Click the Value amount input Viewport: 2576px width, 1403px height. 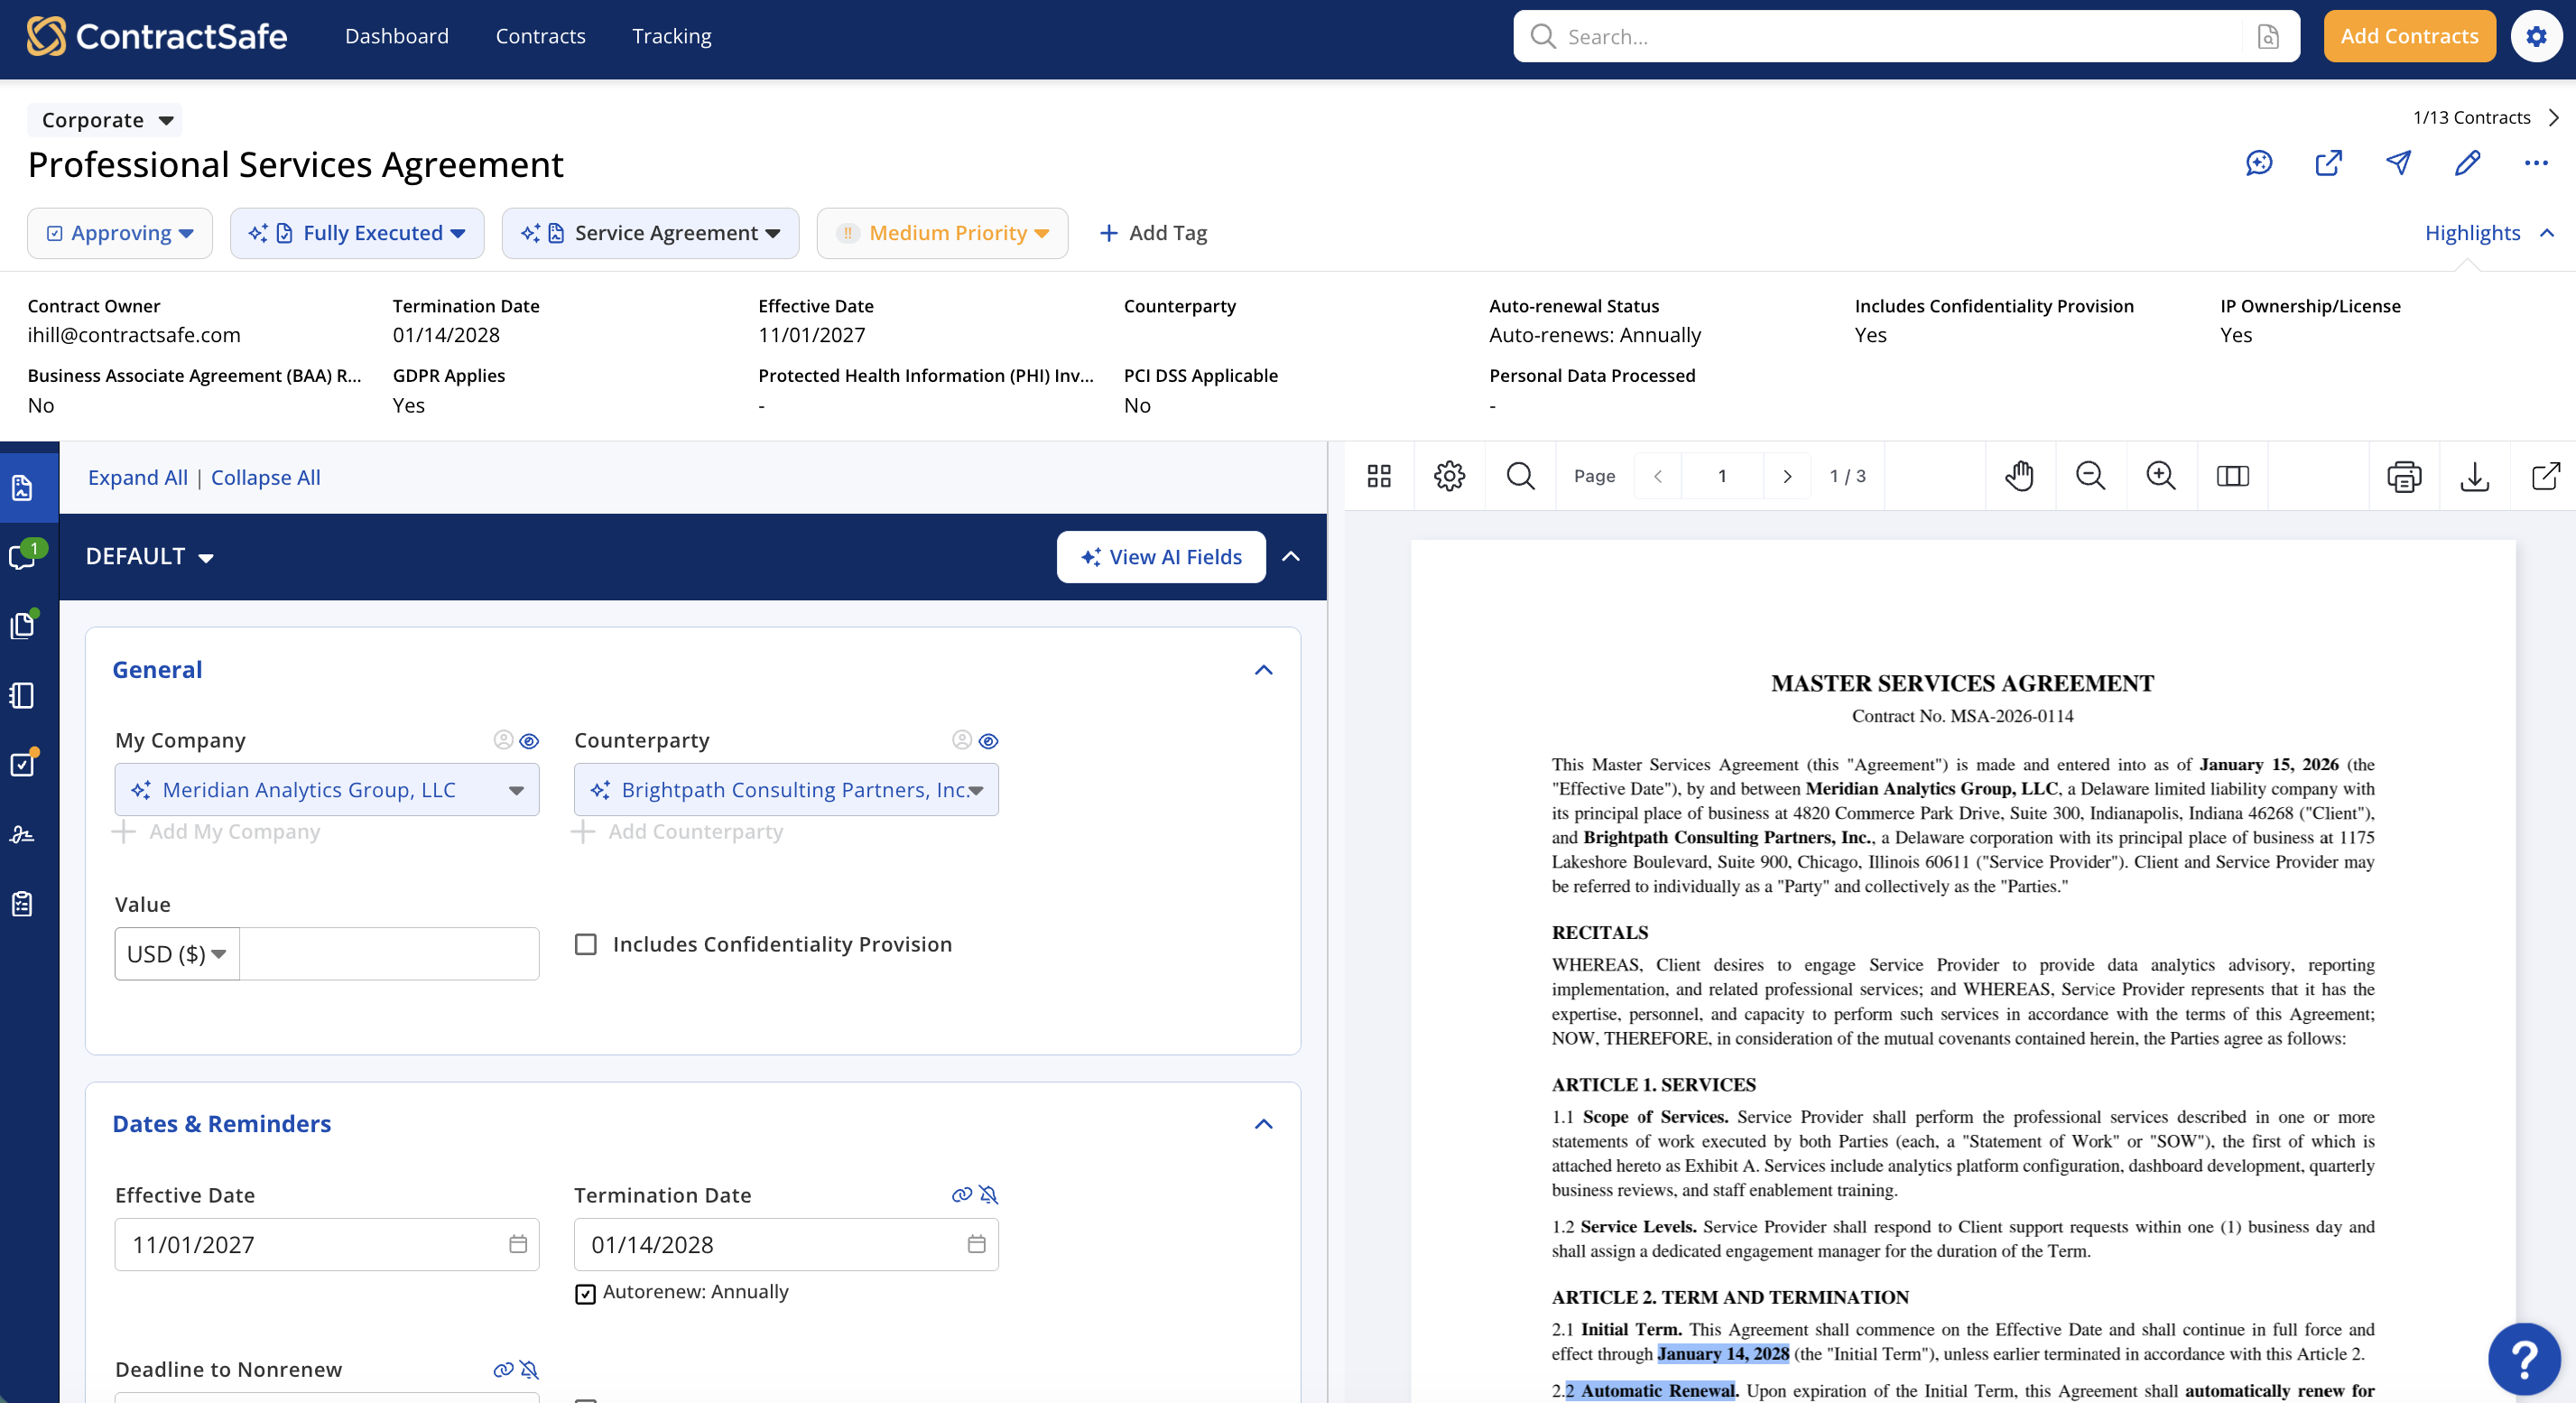pyautogui.click(x=389, y=954)
